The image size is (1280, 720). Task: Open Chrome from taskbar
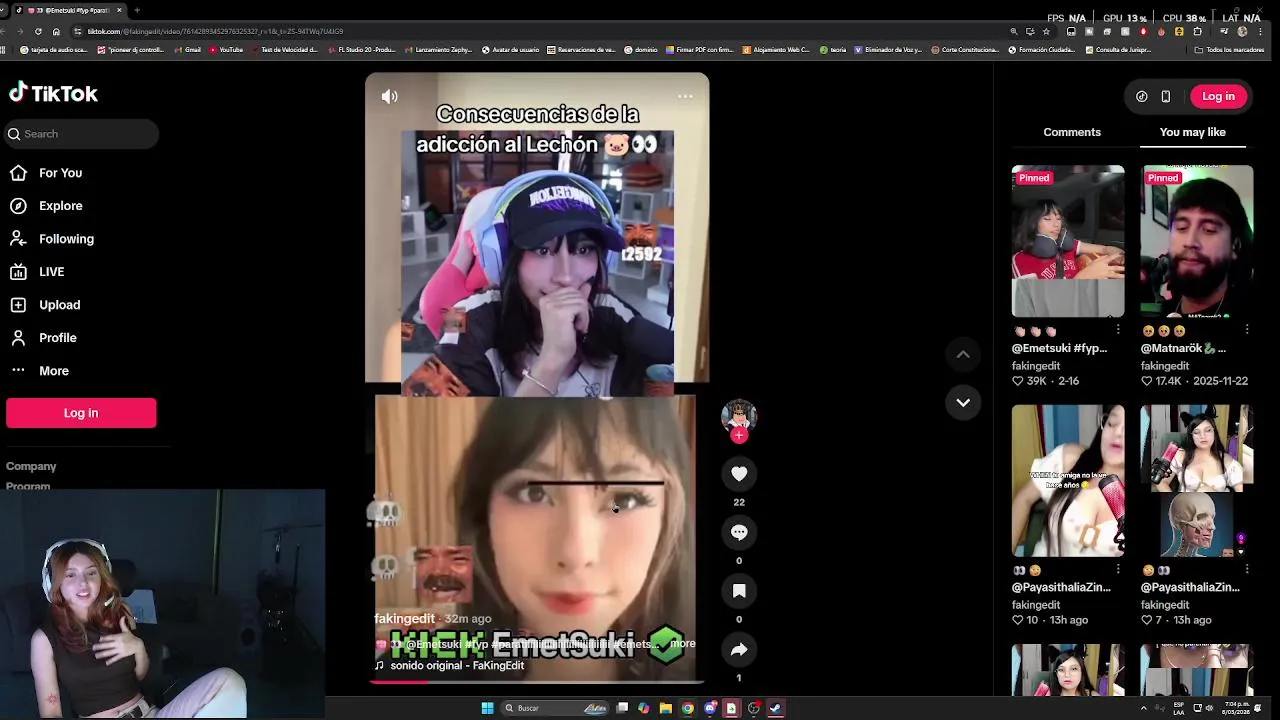coord(687,708)
